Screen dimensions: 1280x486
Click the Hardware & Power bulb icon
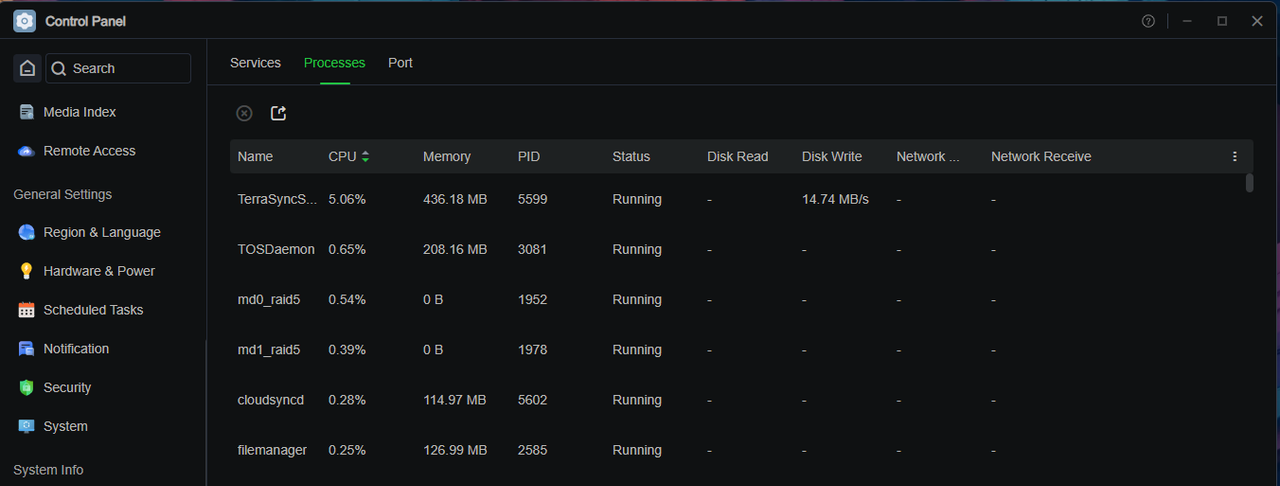[x=27, y=271]
